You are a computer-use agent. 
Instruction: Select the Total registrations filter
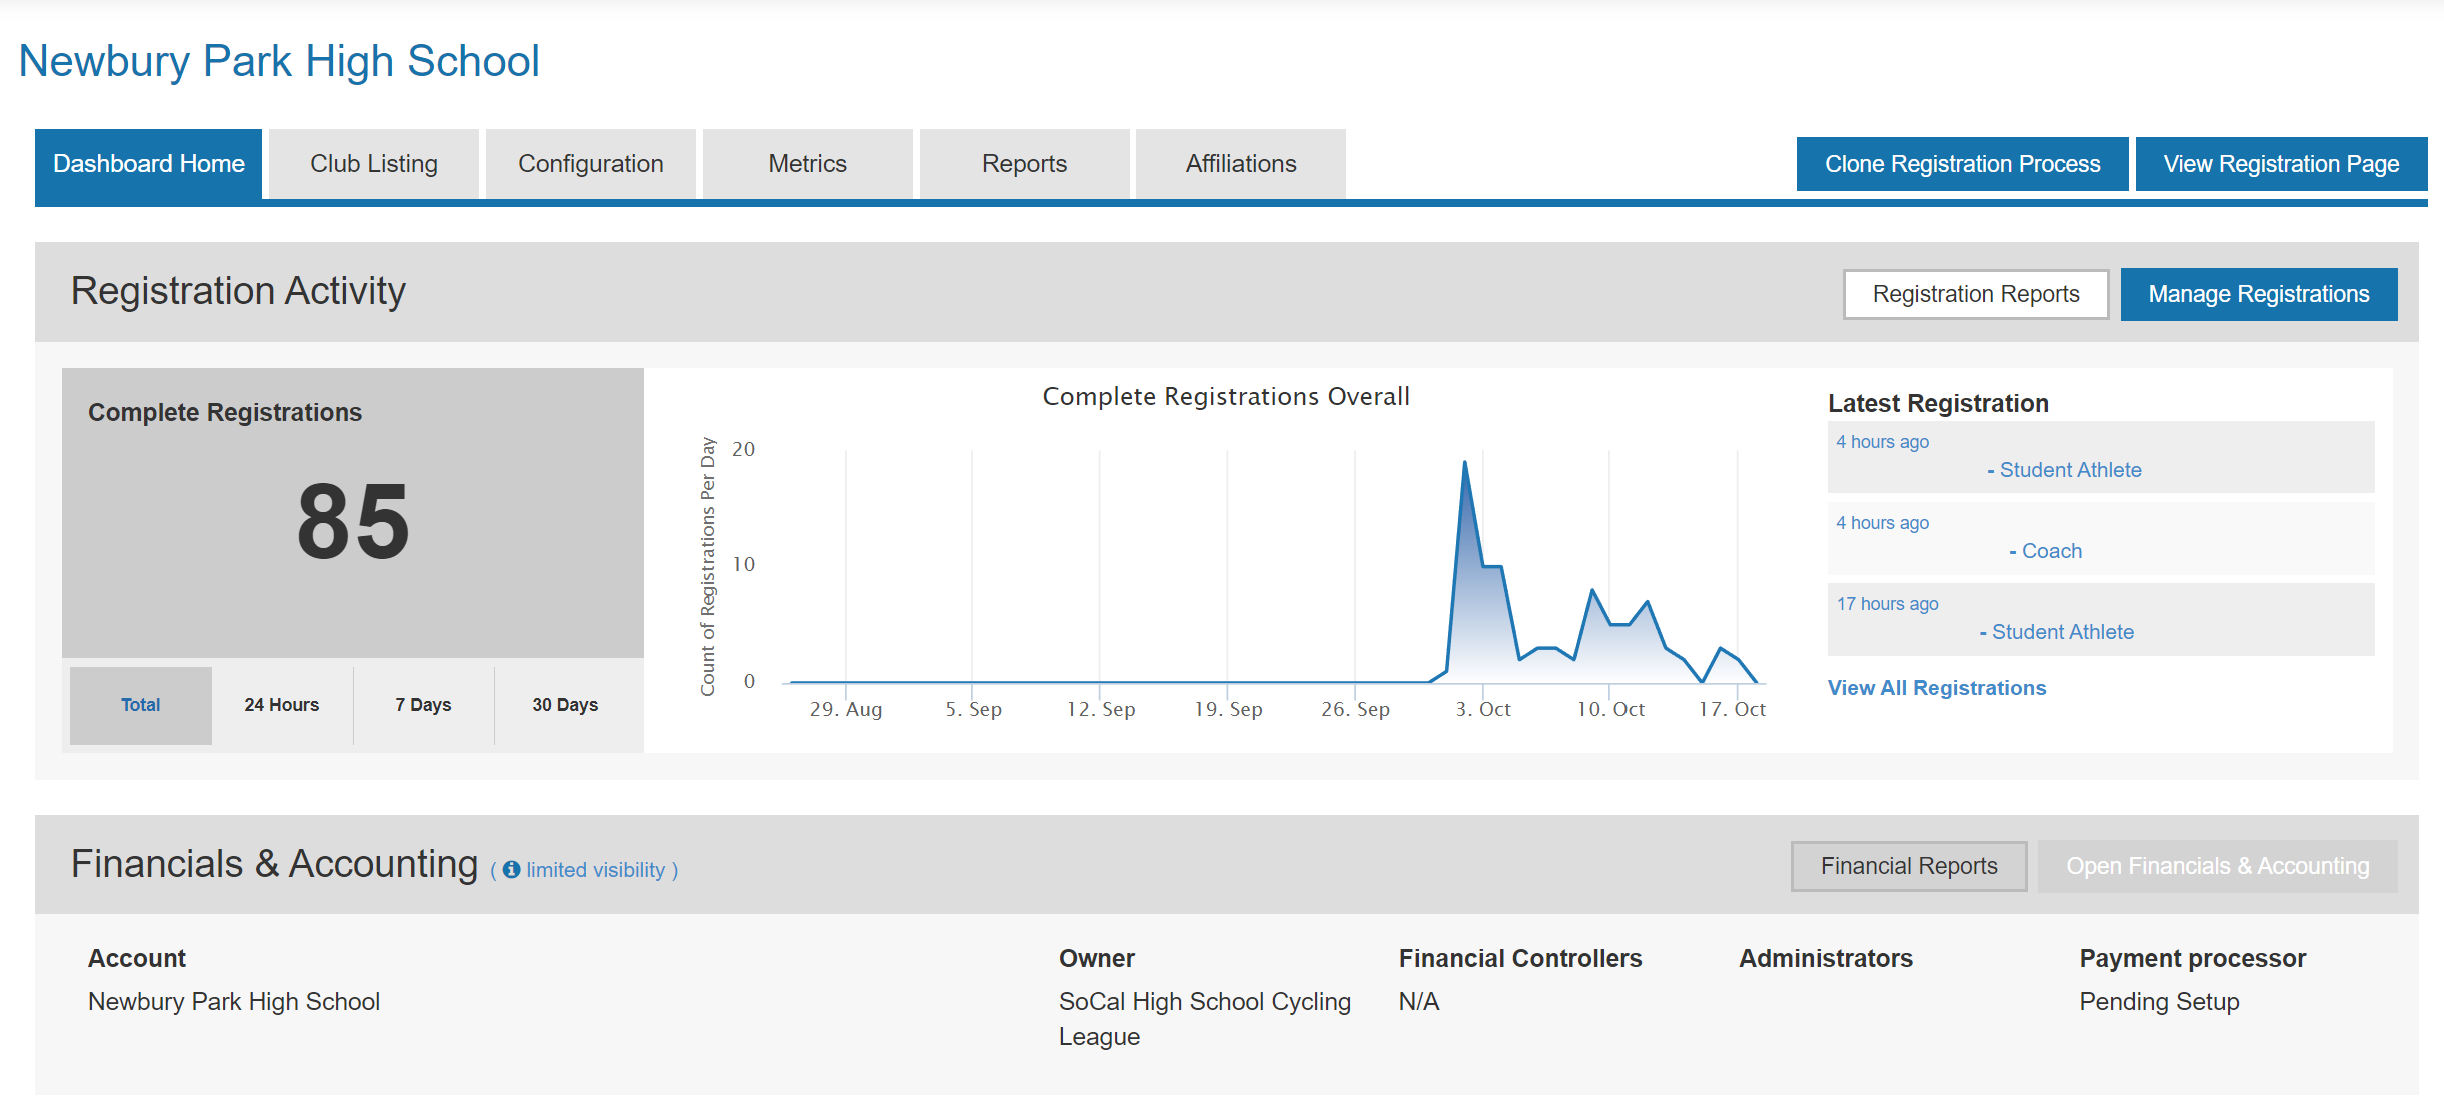tap(141, 705)
